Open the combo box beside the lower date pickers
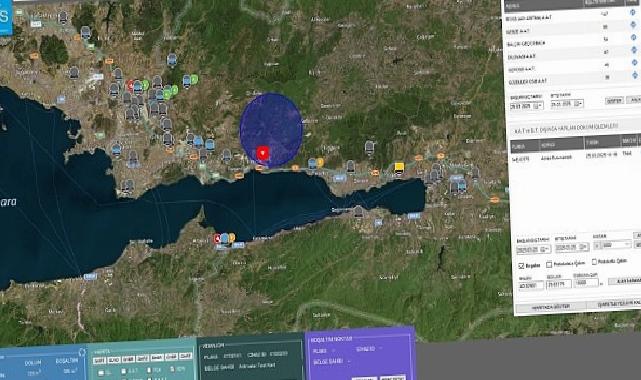This screenshot has height=380, width=641. click(x=612, y=245)
